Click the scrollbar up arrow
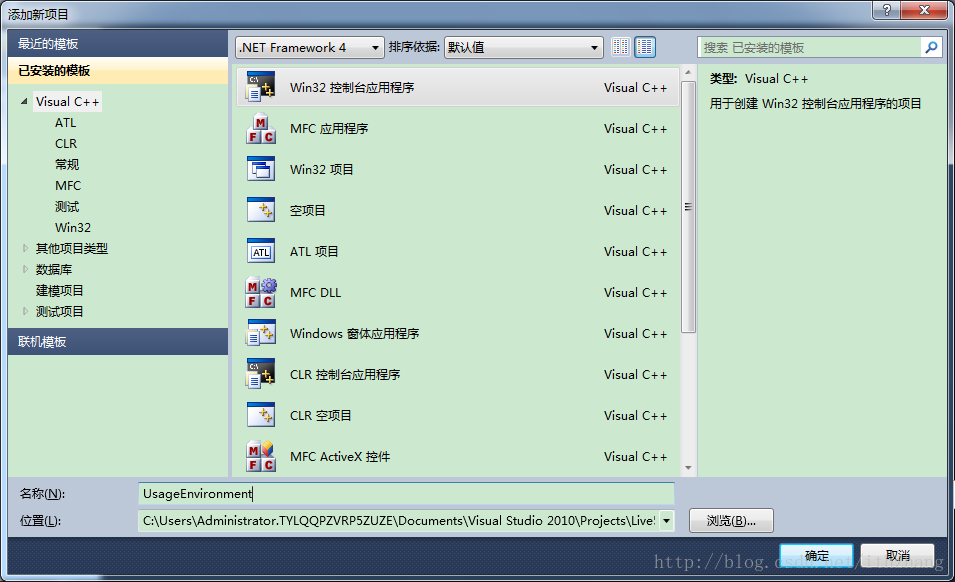Screen dimensions: 955x582 coord(688,72)
